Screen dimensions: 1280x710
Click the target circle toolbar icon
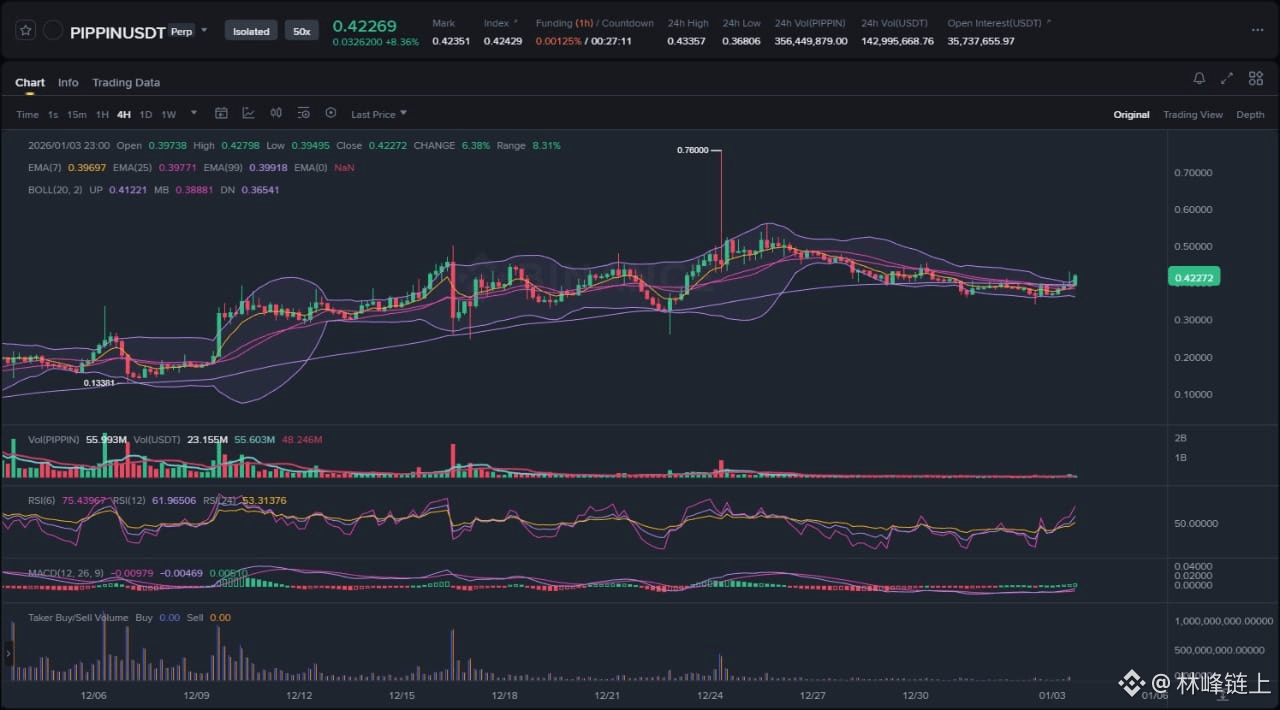[331, 114]
